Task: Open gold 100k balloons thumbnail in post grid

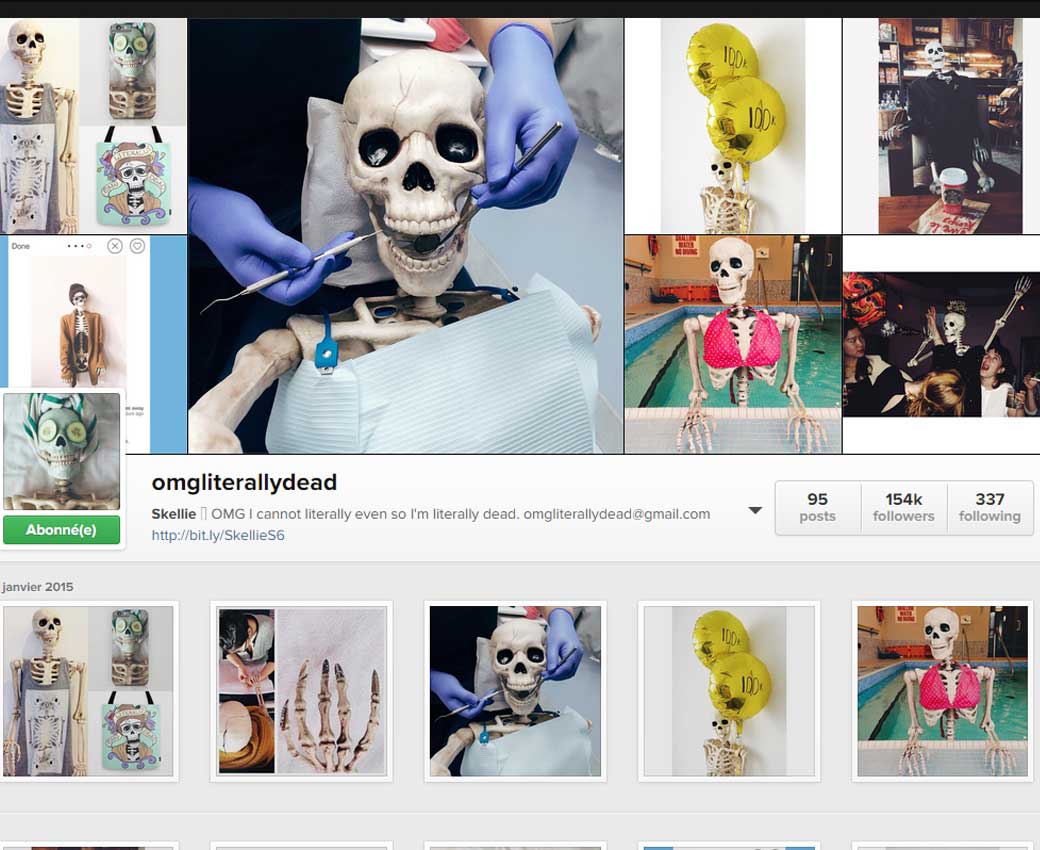Action: [x=729, y=691]
